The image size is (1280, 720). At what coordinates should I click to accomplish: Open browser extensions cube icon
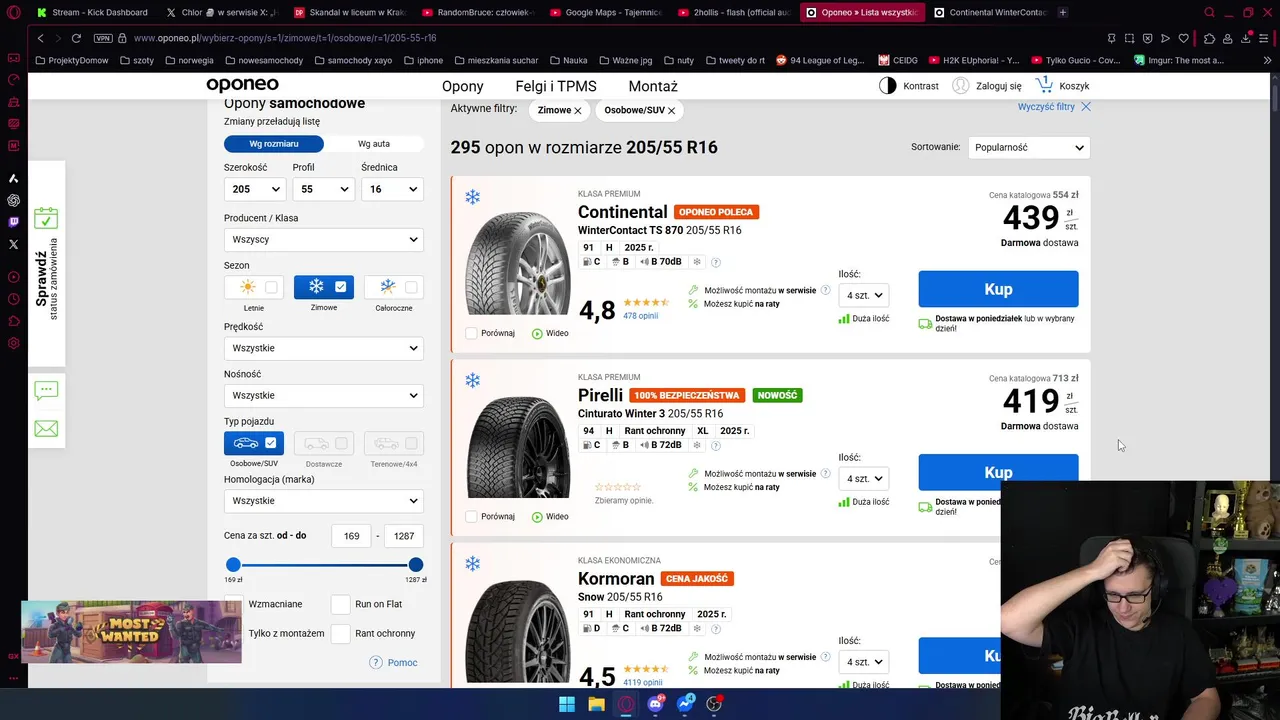point(1209,38)
